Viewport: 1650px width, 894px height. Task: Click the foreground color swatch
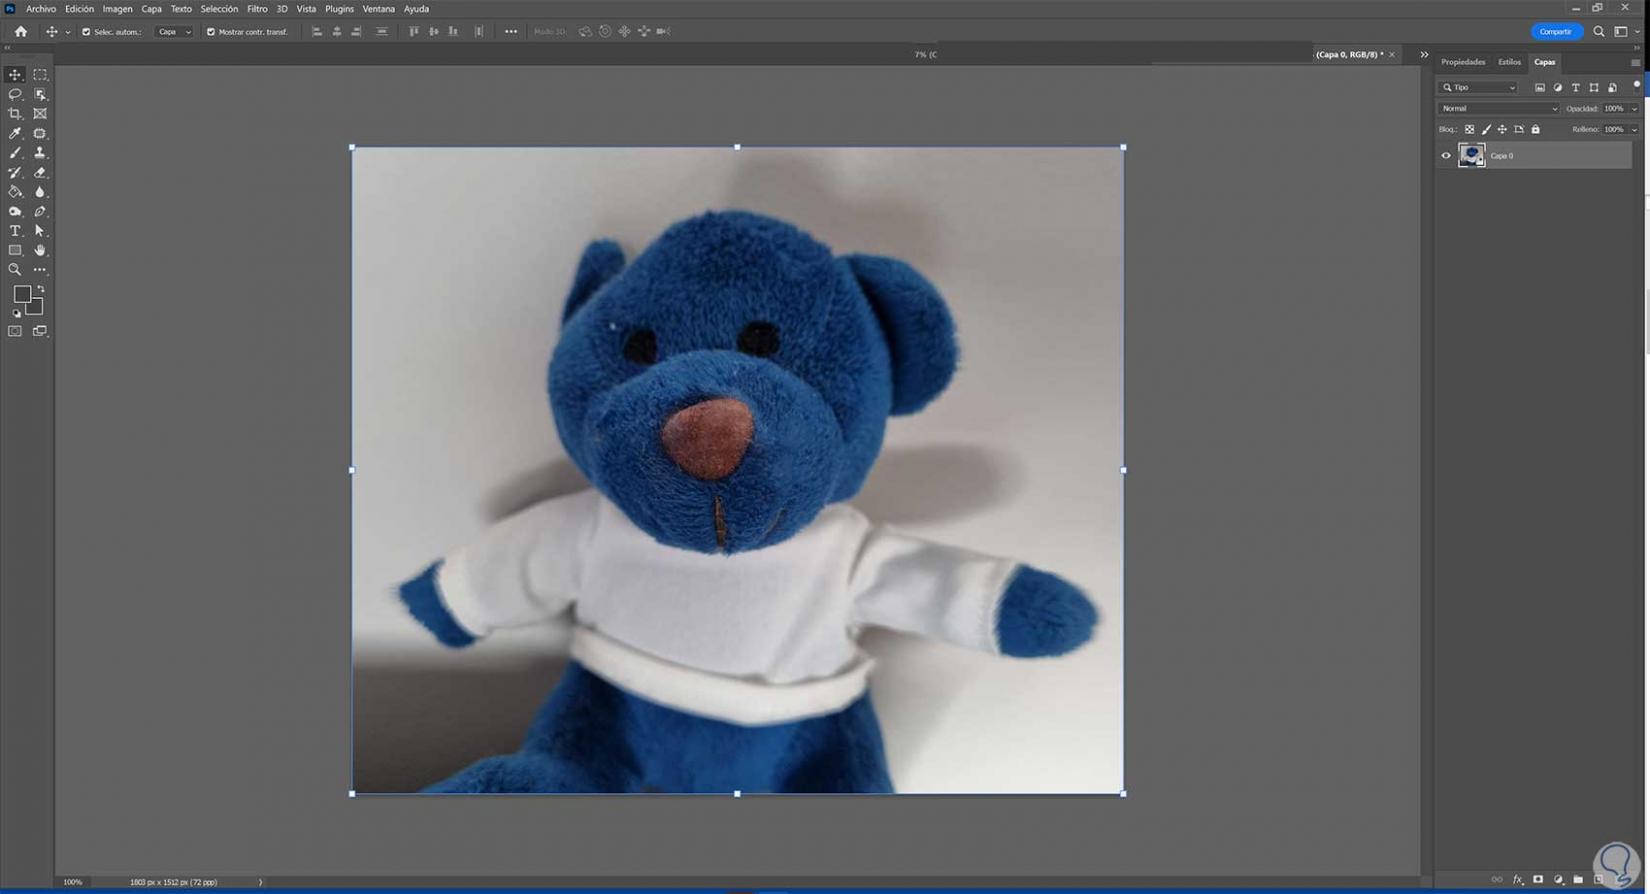click(22, 294)
